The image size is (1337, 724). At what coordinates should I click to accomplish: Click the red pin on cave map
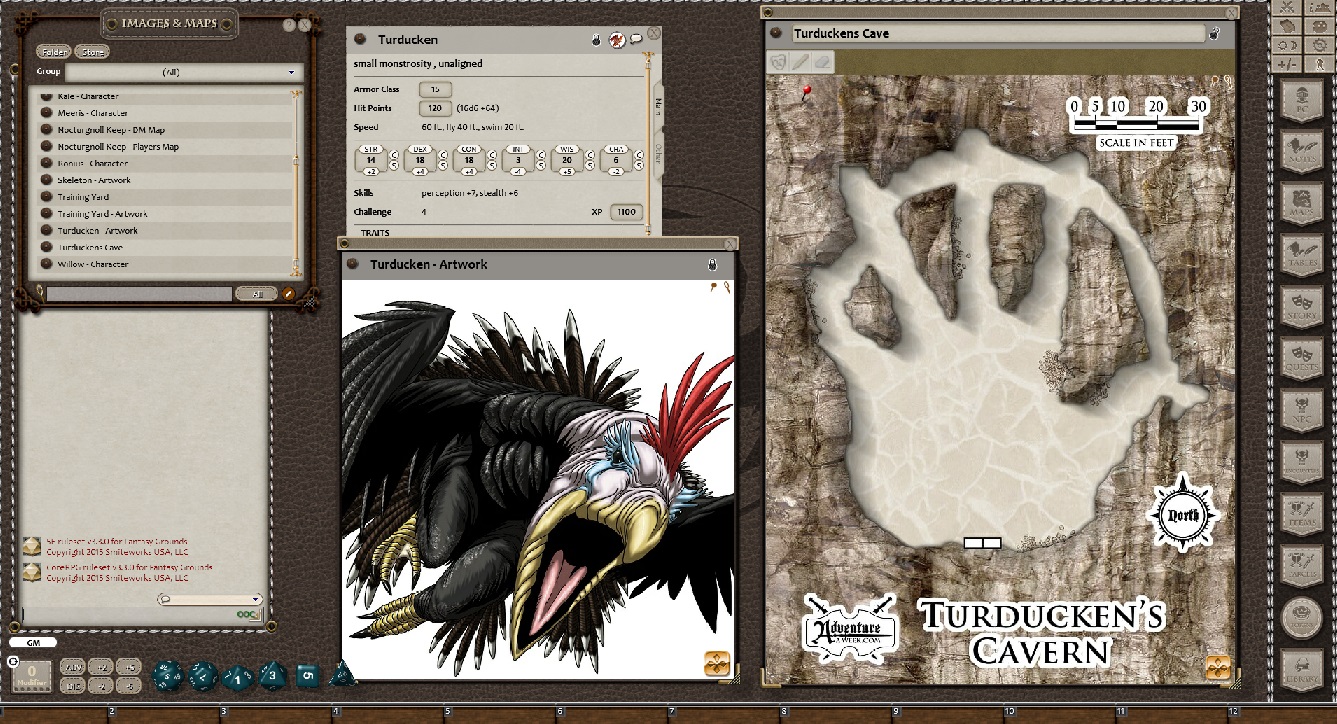(807, 93)
